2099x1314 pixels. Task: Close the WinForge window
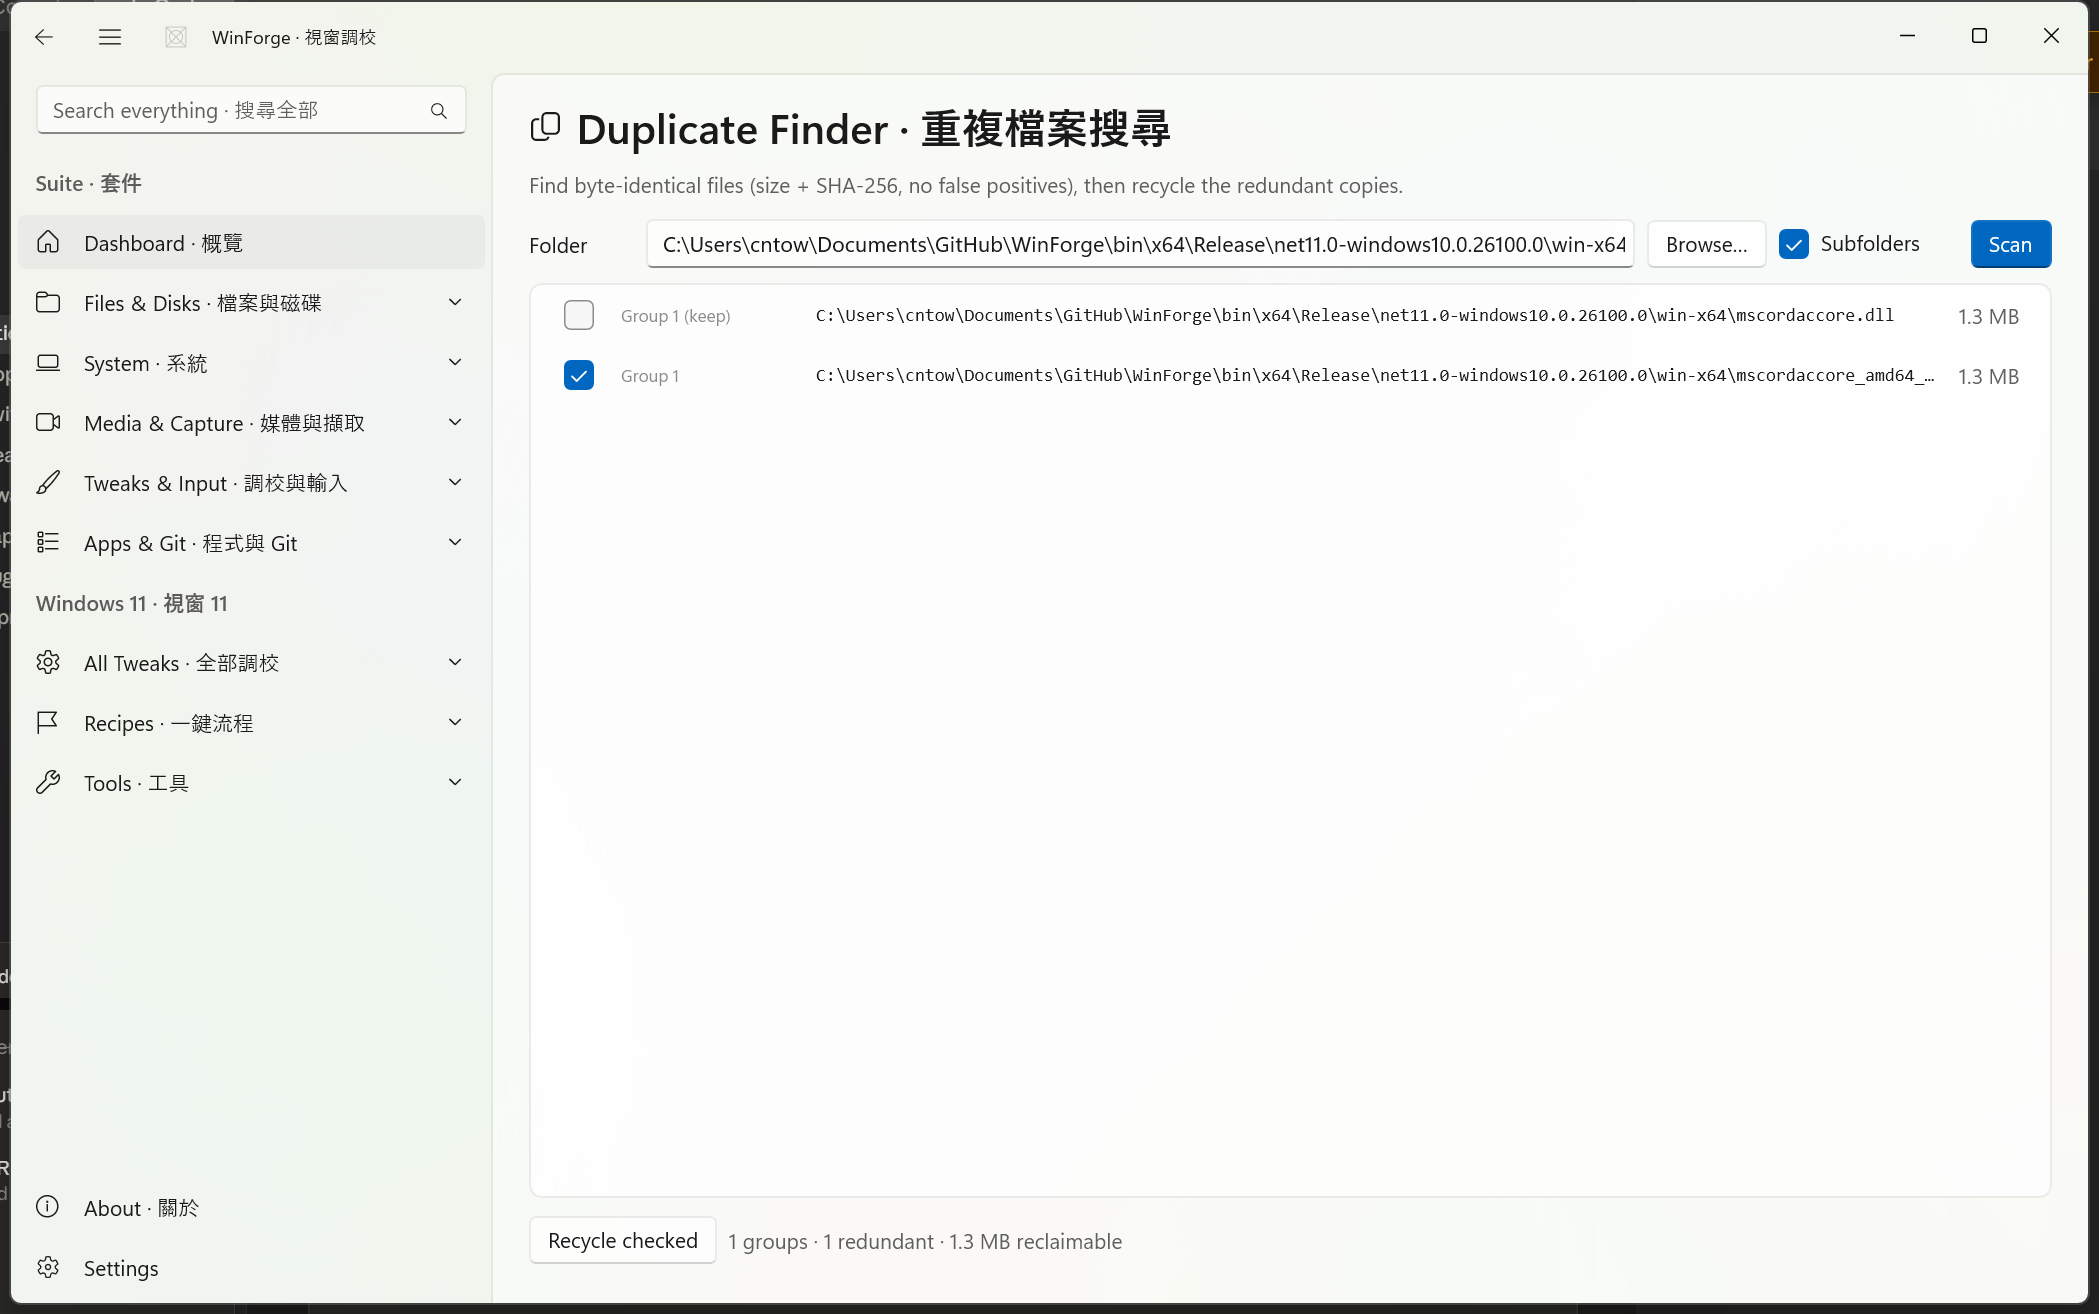click(2051, 36)
